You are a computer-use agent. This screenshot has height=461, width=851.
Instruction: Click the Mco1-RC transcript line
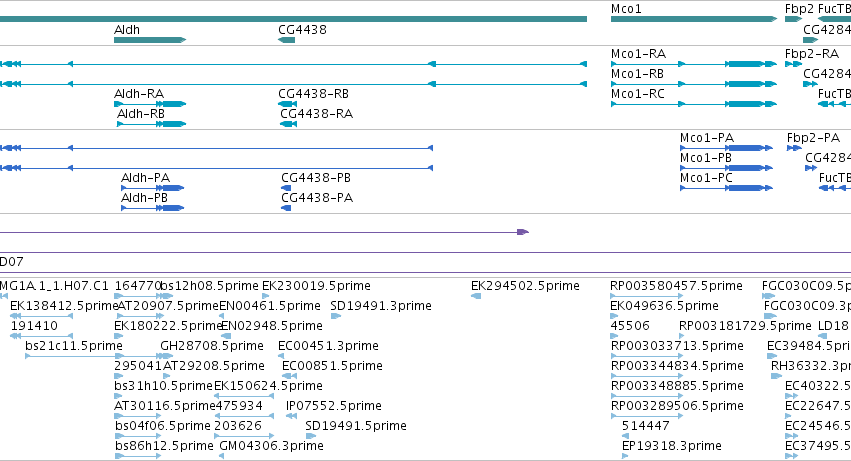pyautogui.click(x=694, y=104)
